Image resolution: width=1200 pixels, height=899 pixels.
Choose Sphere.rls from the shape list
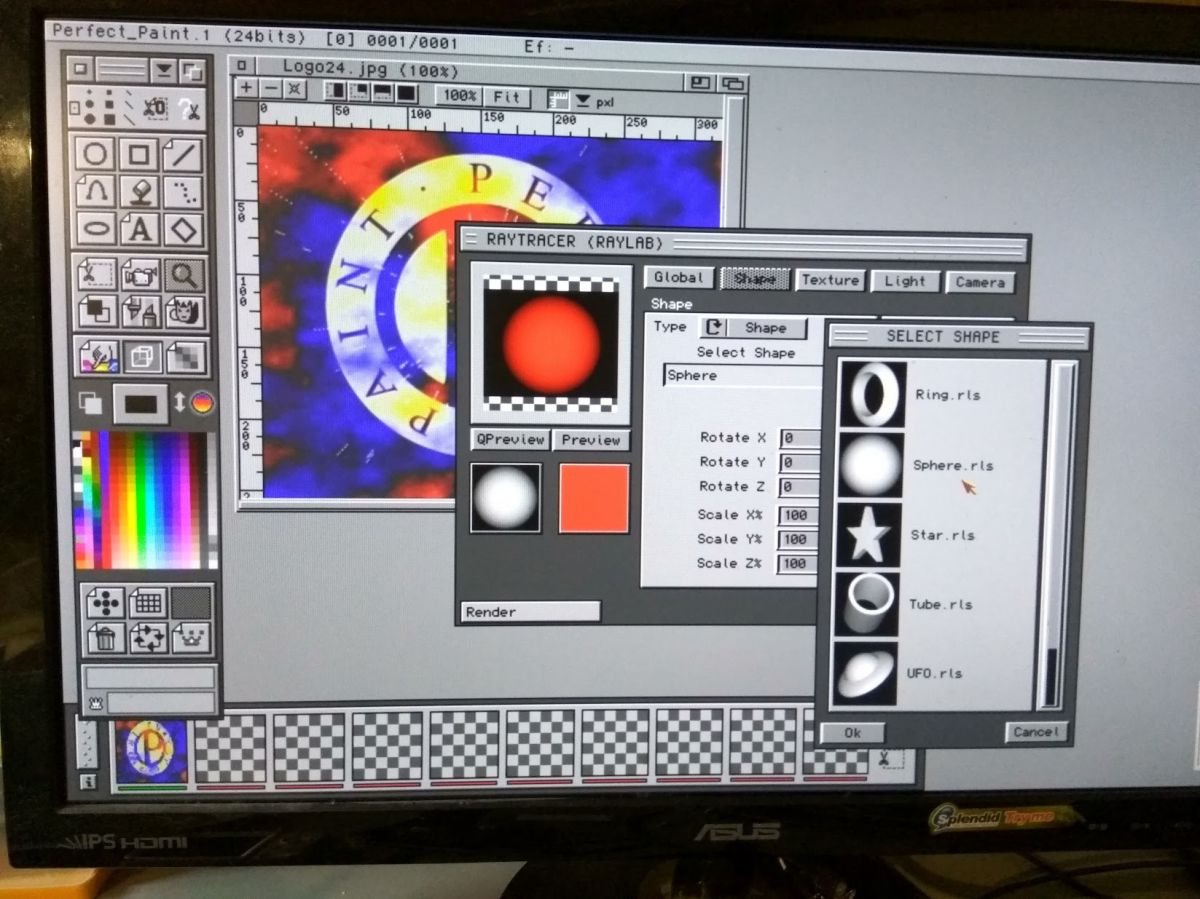953,465
